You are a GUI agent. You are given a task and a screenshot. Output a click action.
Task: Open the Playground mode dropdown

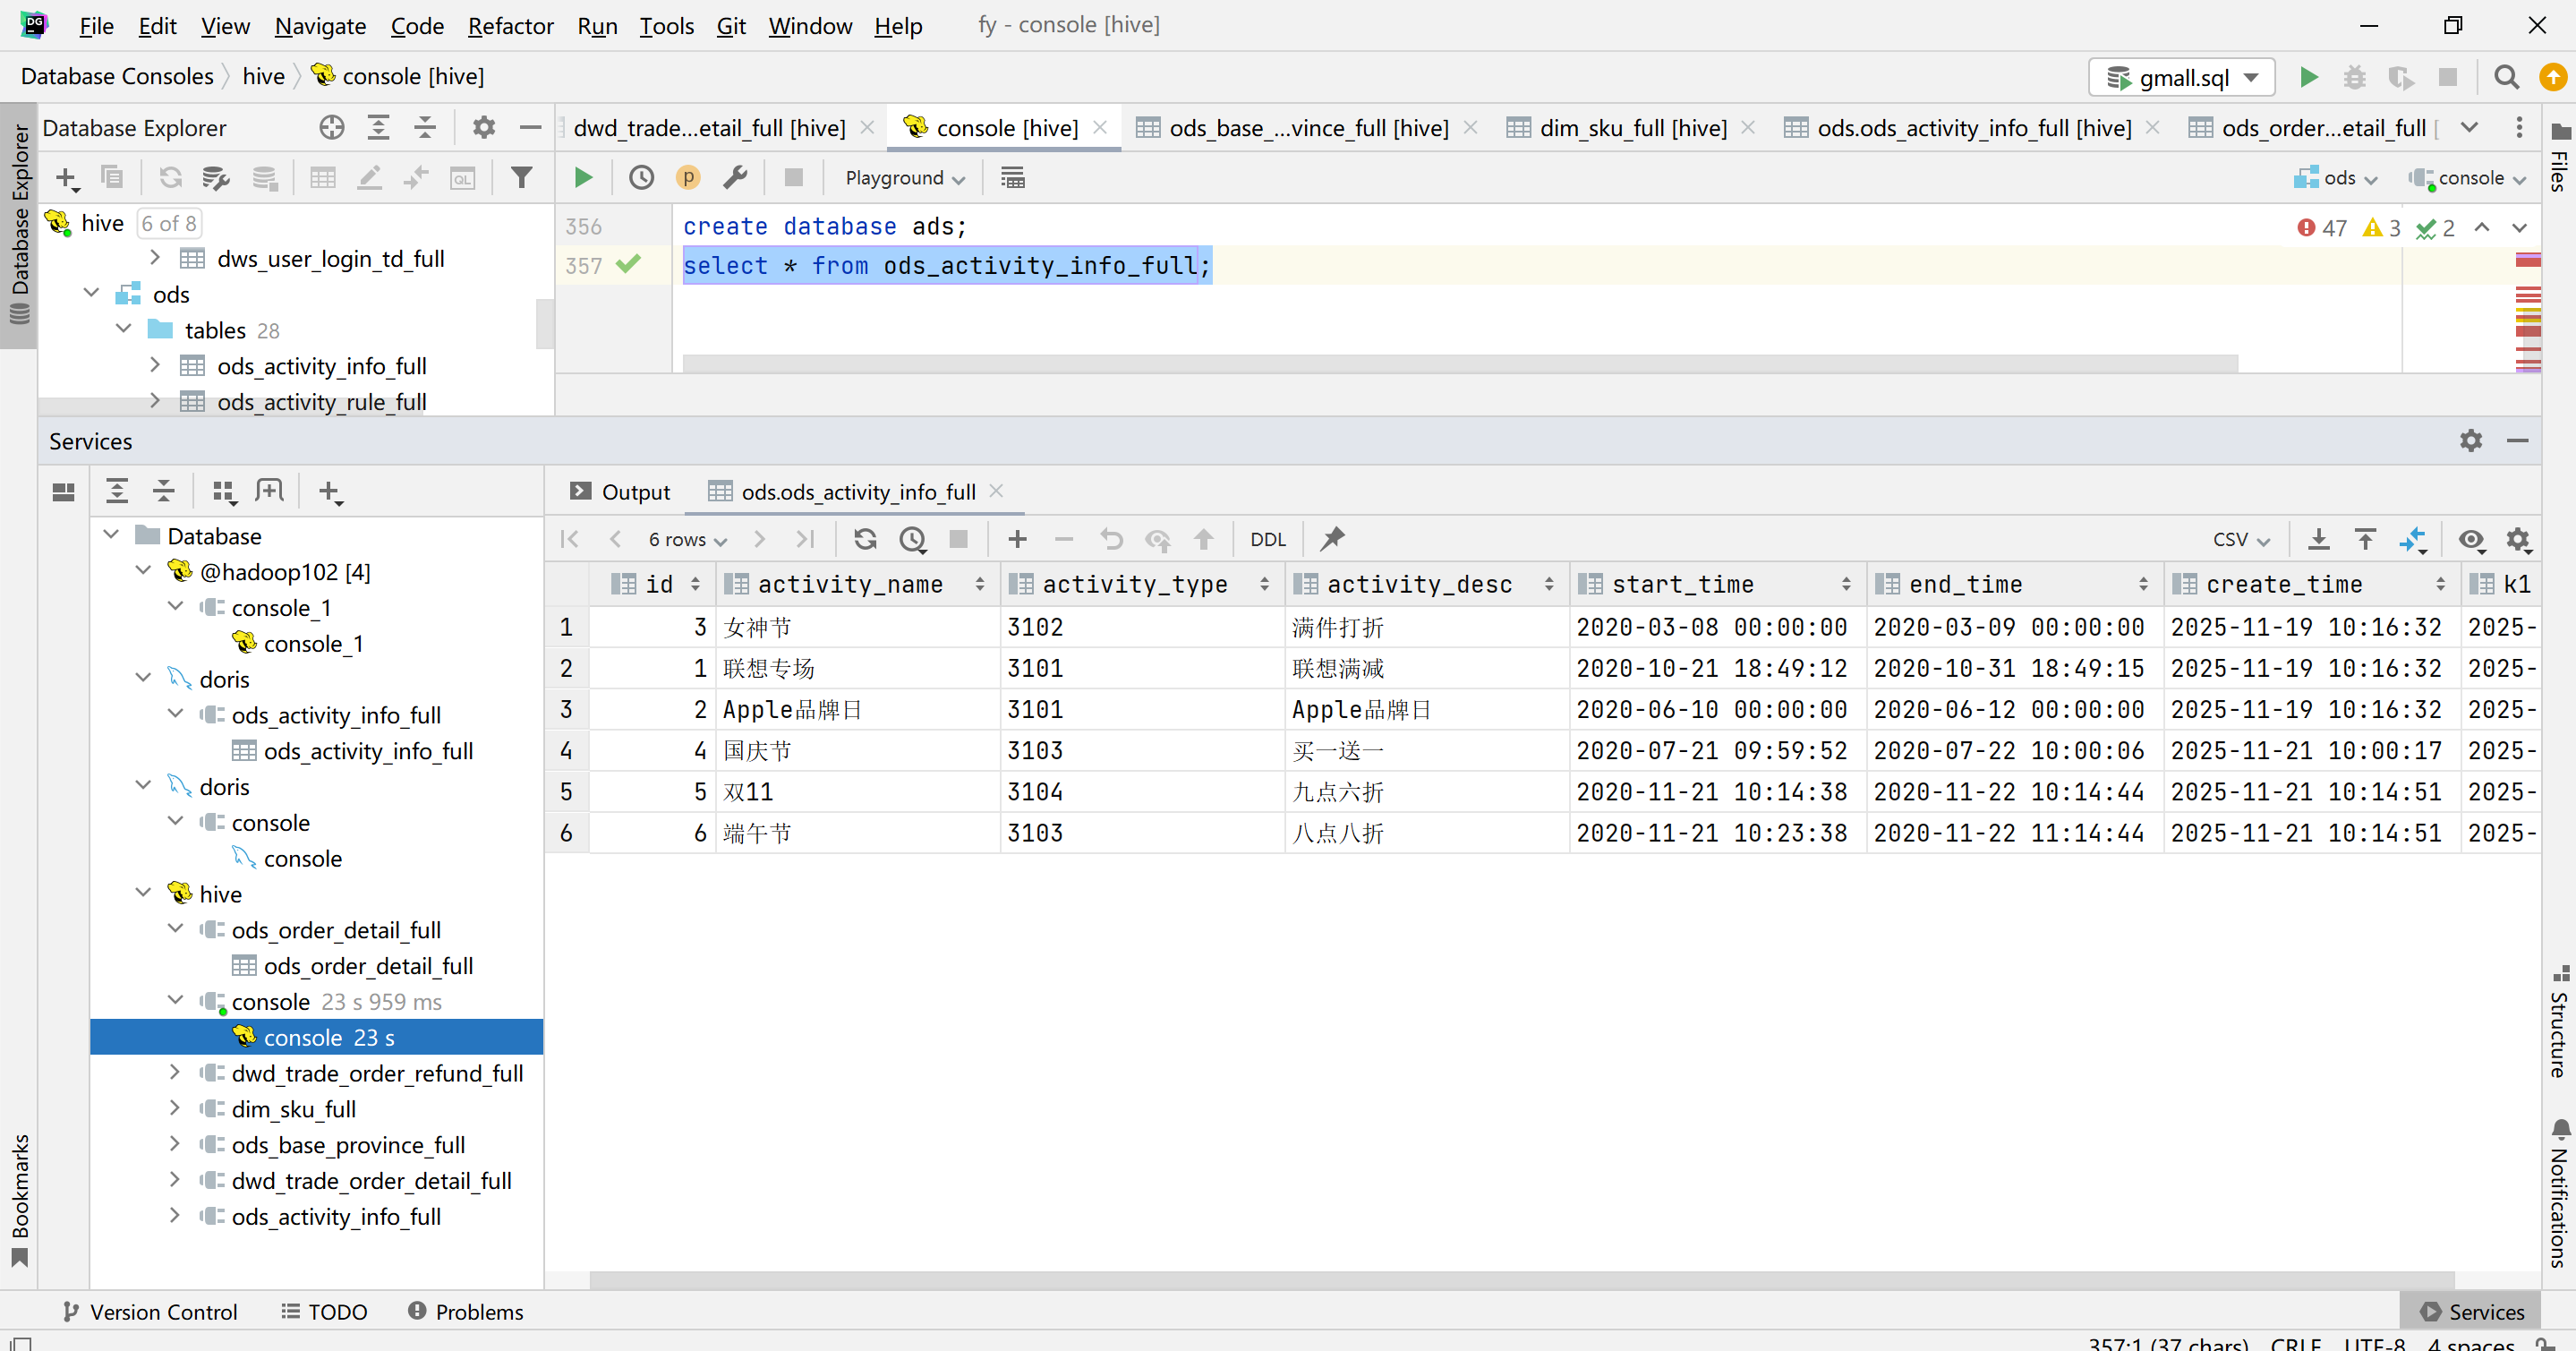pyautogui.click(x=904, y=178)
